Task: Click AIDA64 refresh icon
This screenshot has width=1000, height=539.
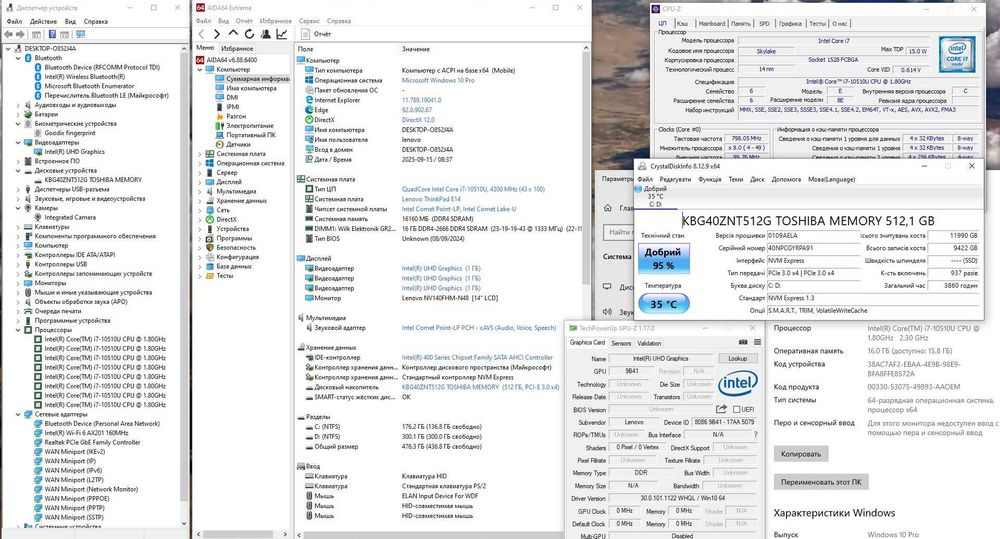Action: tap(249, 34)
